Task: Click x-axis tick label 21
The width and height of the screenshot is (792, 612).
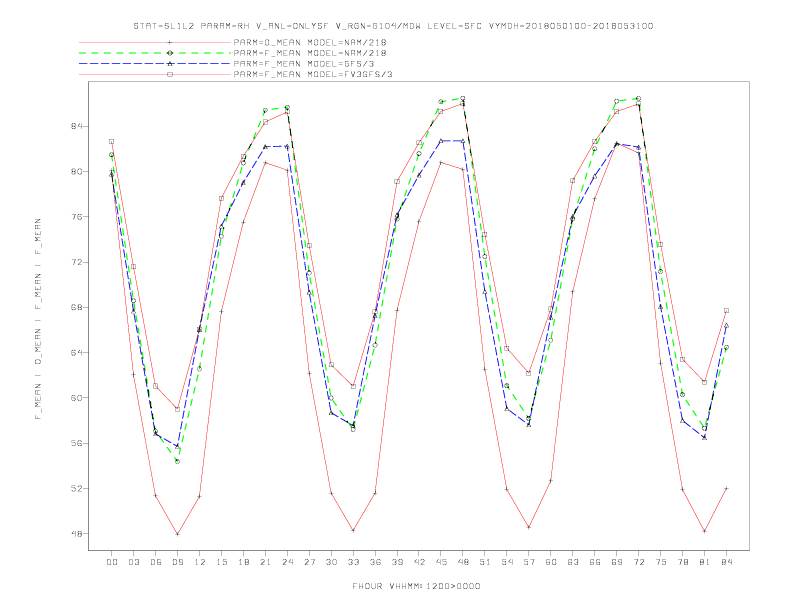Action: [x=265, y=562]
